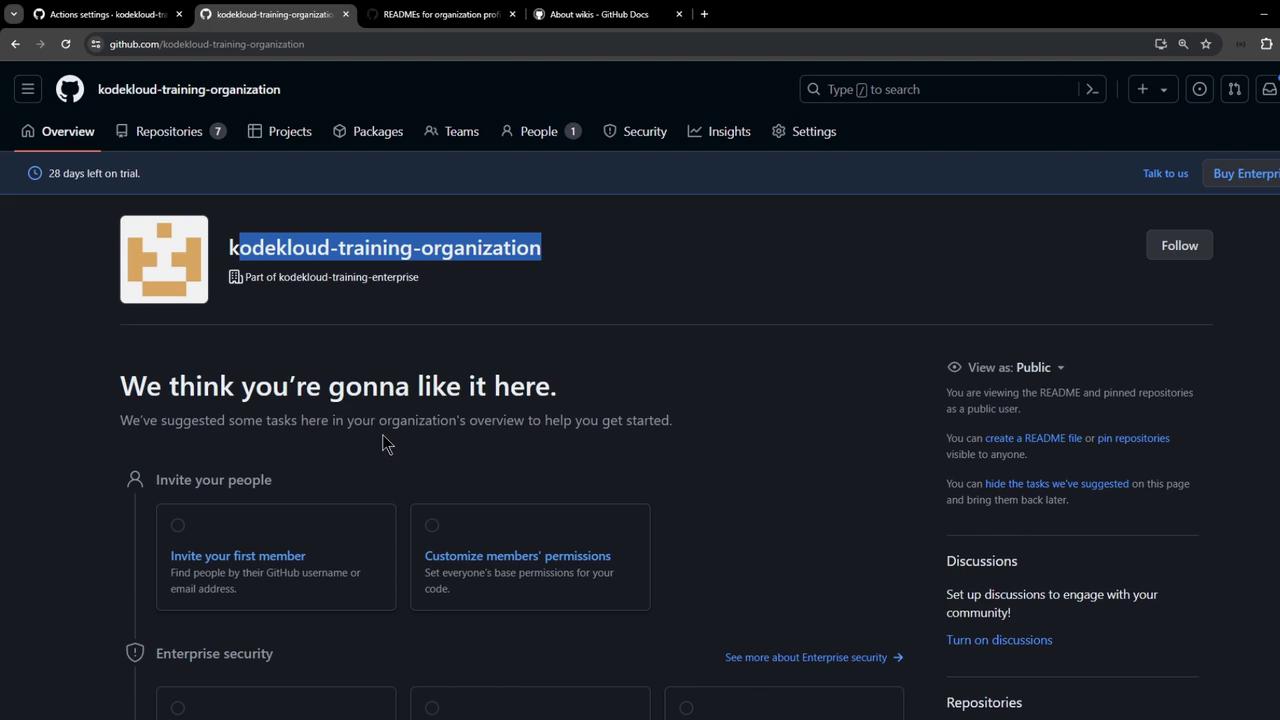
Task: Click the organization avatar image
Action: point(164,259)
